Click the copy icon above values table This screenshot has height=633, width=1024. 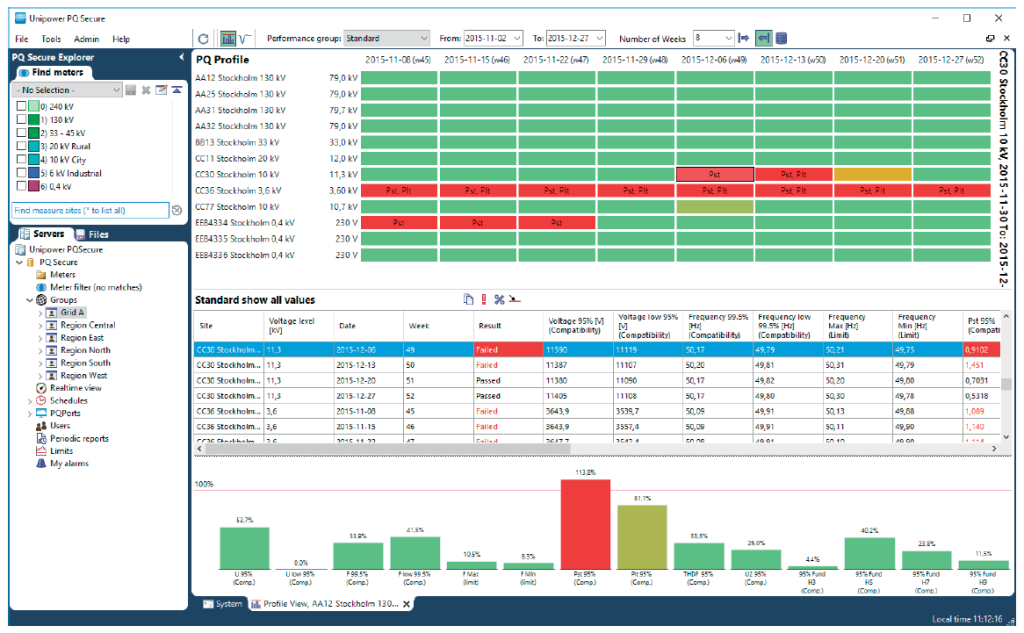(468, 299)
